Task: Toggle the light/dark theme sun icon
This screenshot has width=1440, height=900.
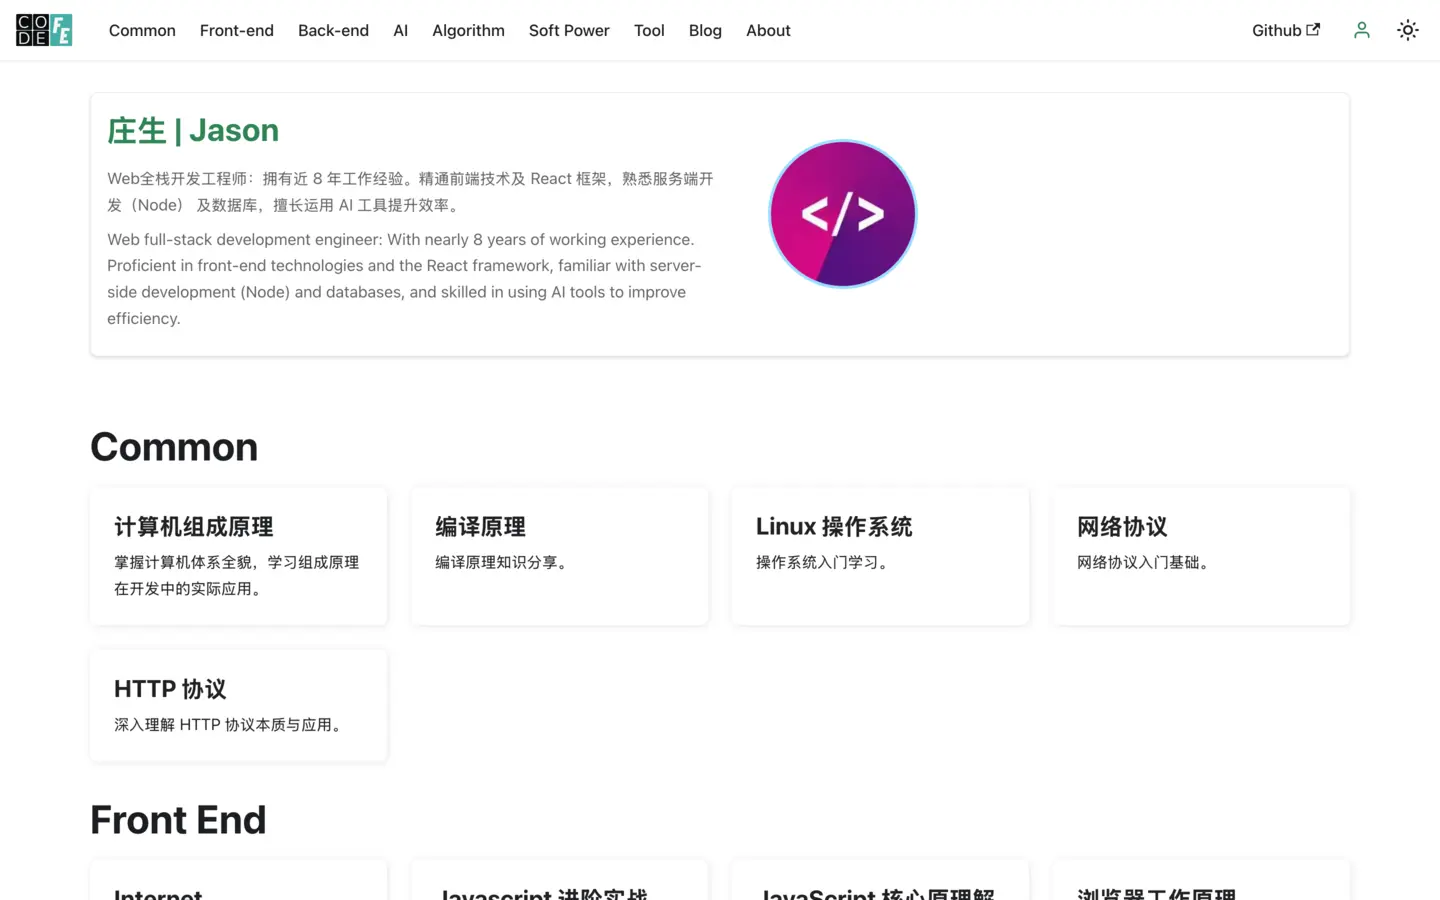Action: point(1407,30)
